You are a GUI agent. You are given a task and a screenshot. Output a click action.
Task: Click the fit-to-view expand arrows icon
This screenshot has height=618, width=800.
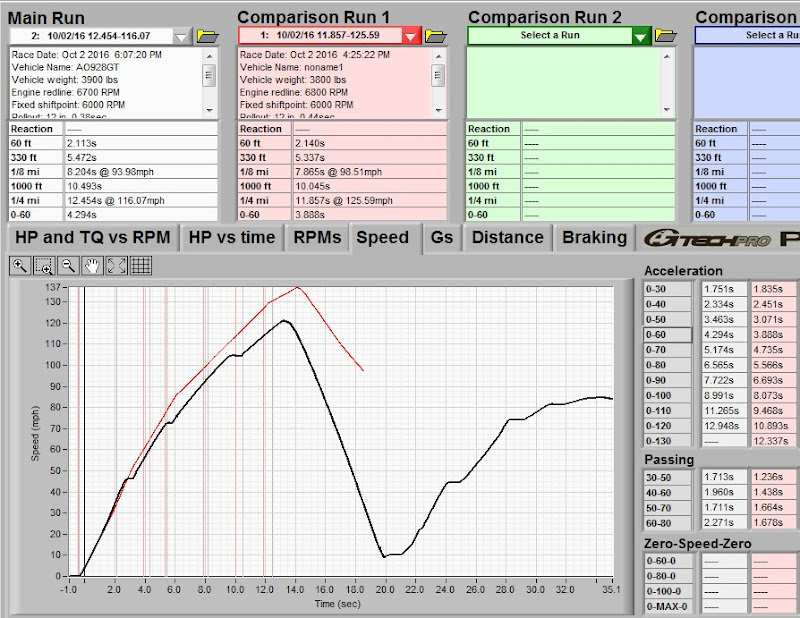coord(117,266)
